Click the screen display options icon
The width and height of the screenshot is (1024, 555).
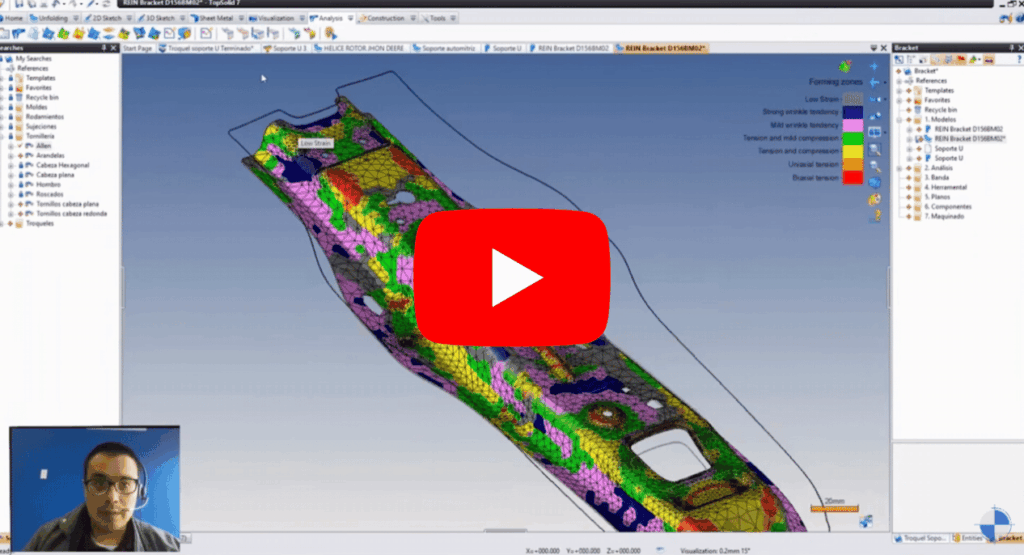[874, 132]
